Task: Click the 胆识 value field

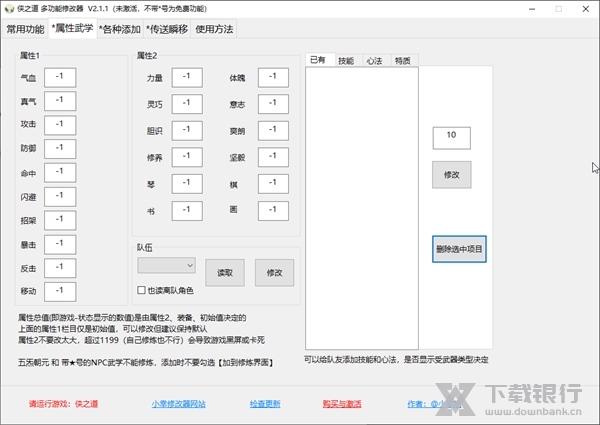Action: tap(187, 131)
